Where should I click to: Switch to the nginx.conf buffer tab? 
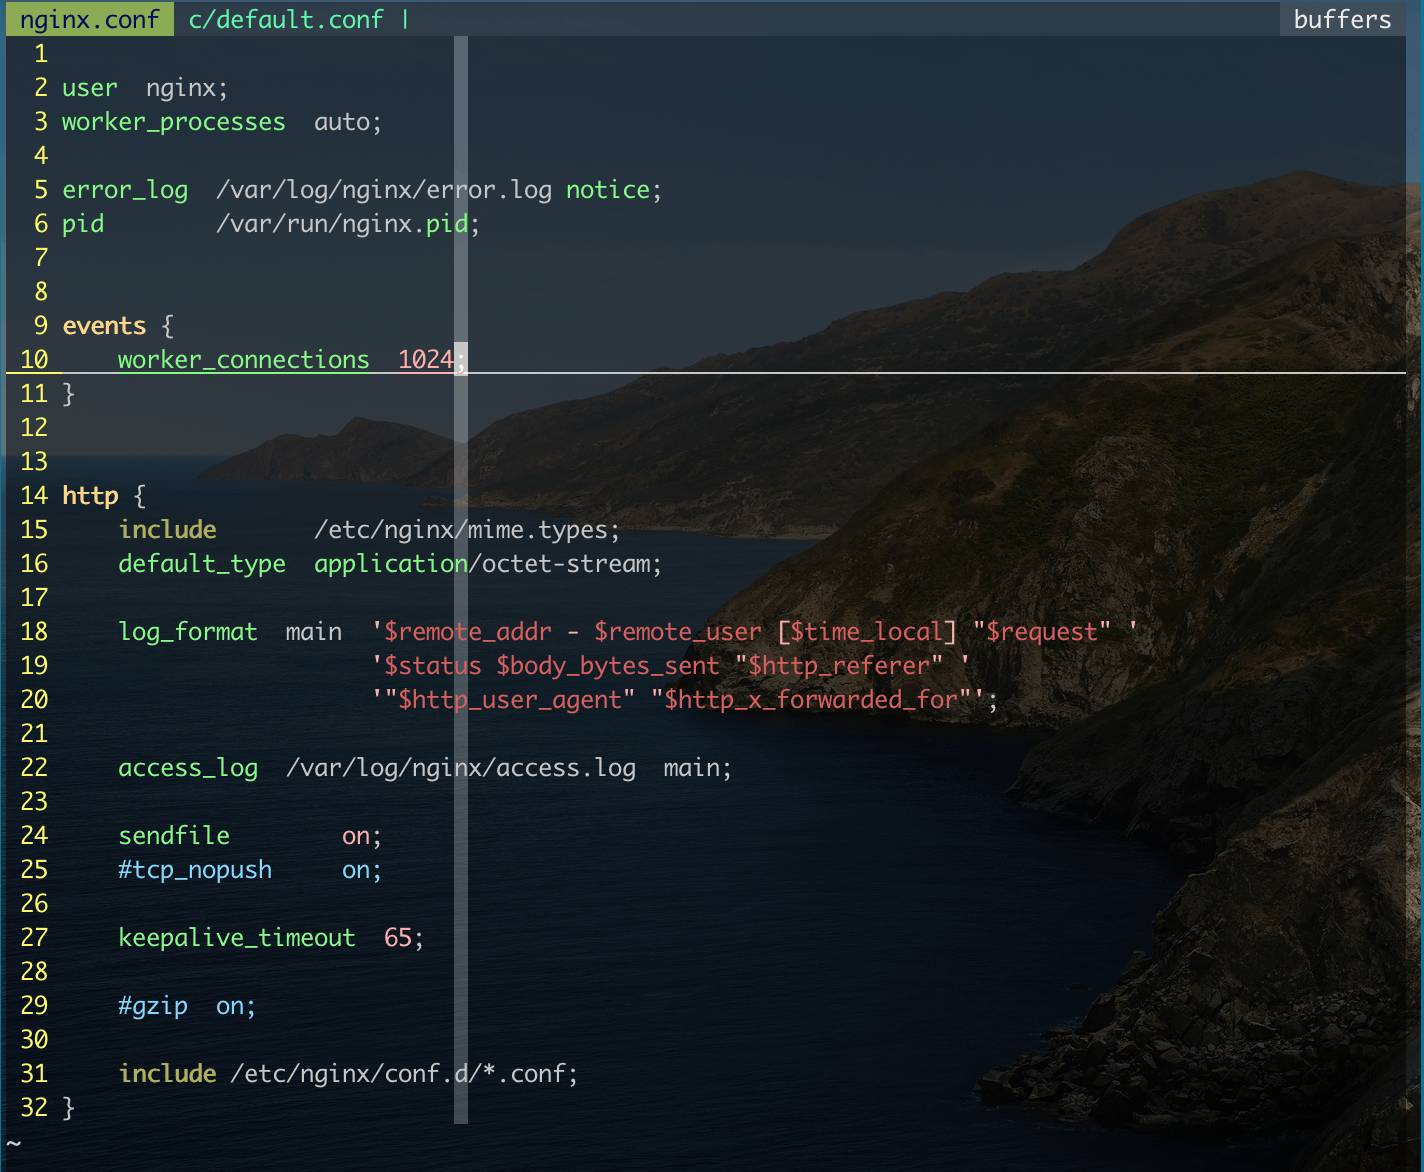click(90, 19)
